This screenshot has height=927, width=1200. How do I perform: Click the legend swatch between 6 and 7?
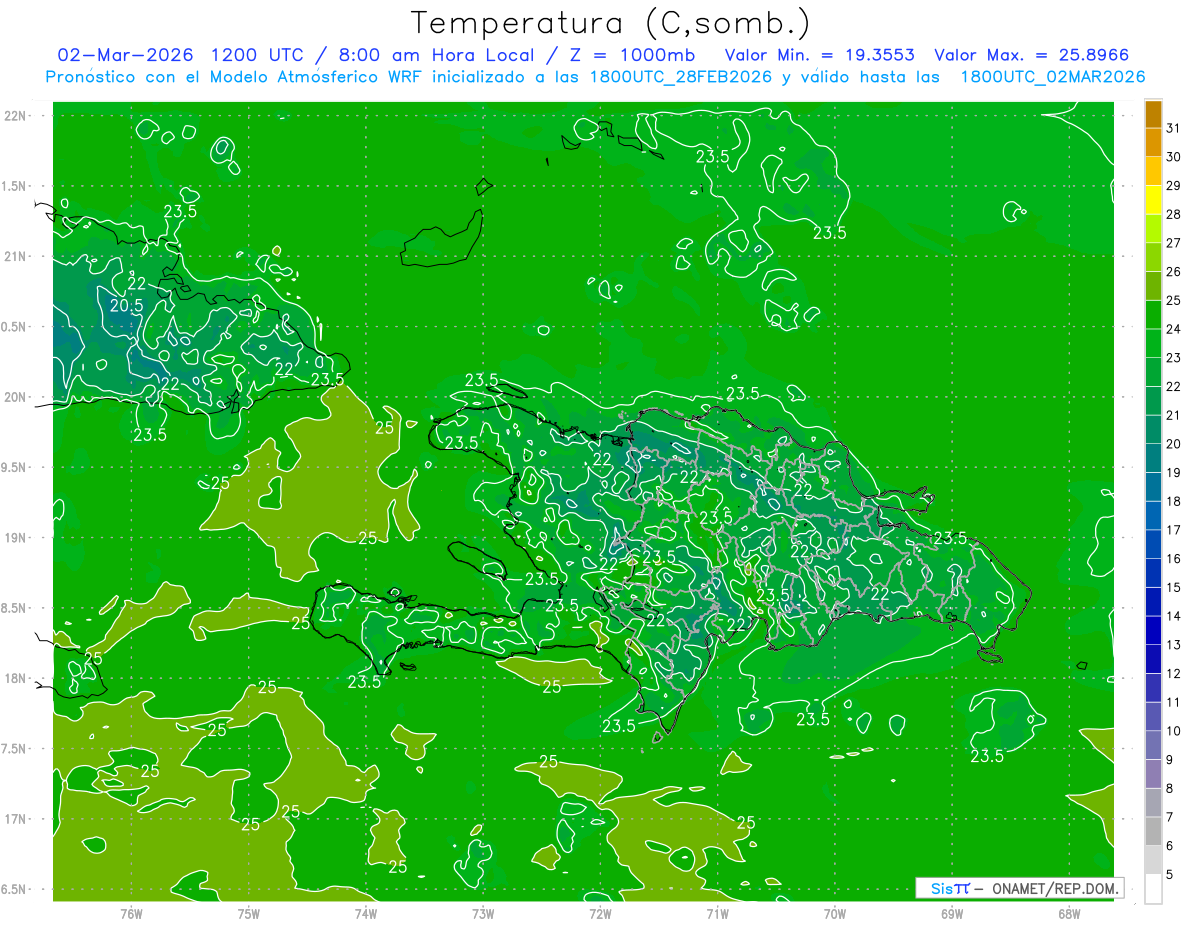(x=1153, y=831)
